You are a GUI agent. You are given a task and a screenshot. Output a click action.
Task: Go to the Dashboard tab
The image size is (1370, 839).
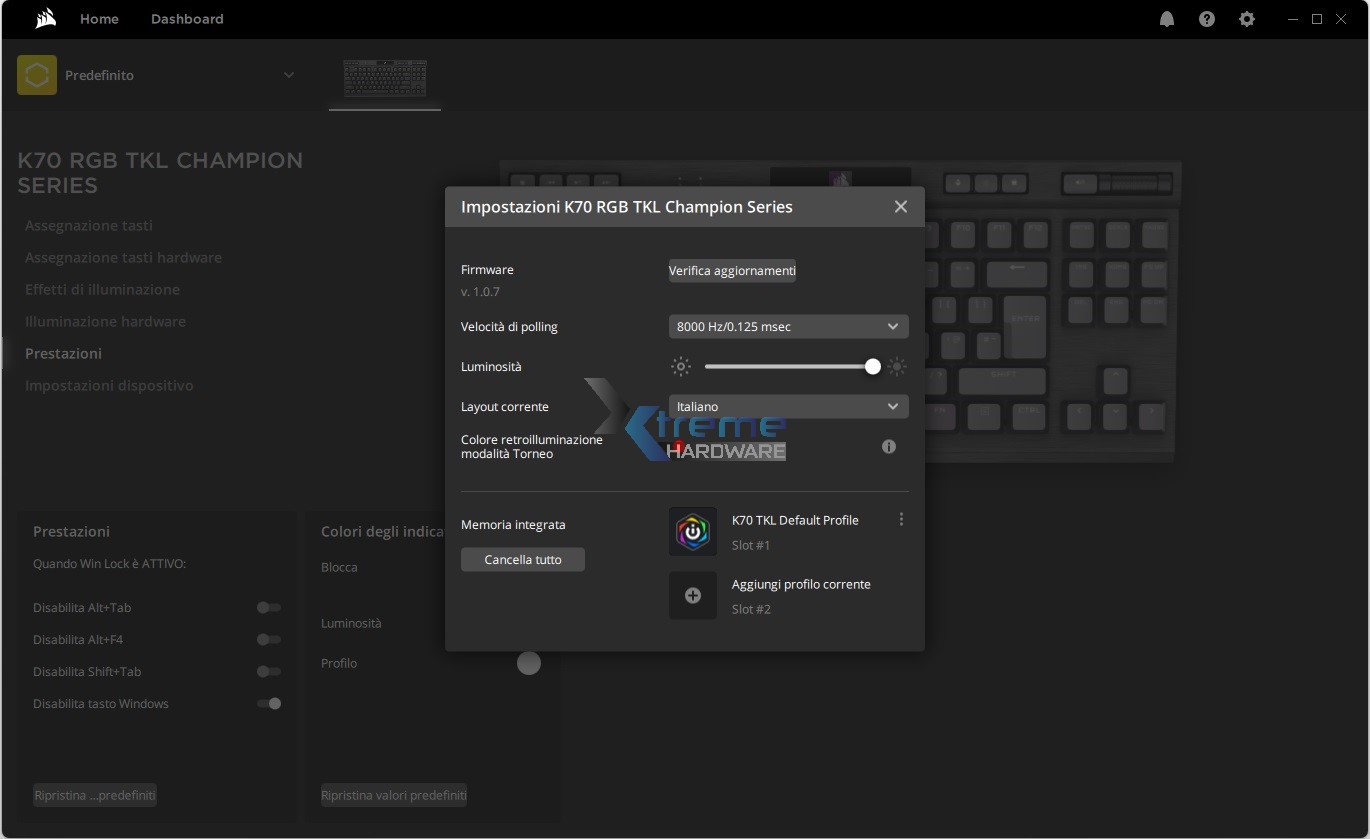pyautogui.click(x=187, y=19)
